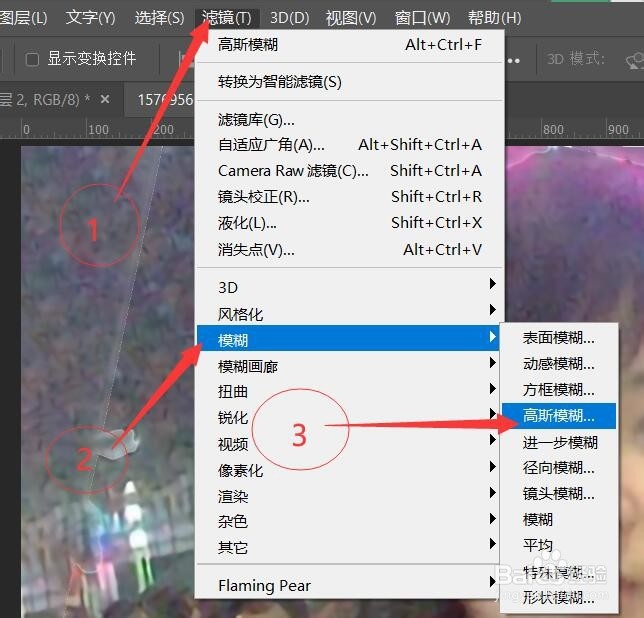Select highlighted 模糊 submenu entry
644x618 pixels.
point(348,338)
